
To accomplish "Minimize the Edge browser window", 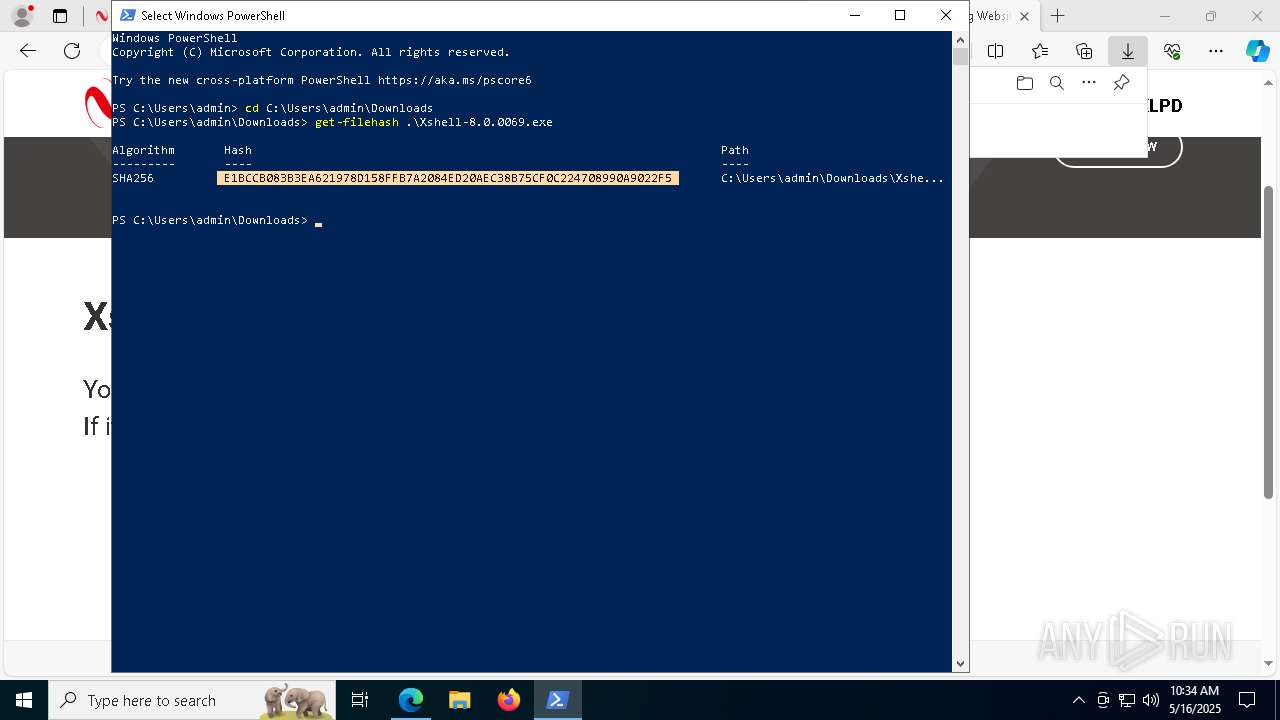I will pyautogui.click(x=1165, y=16).
